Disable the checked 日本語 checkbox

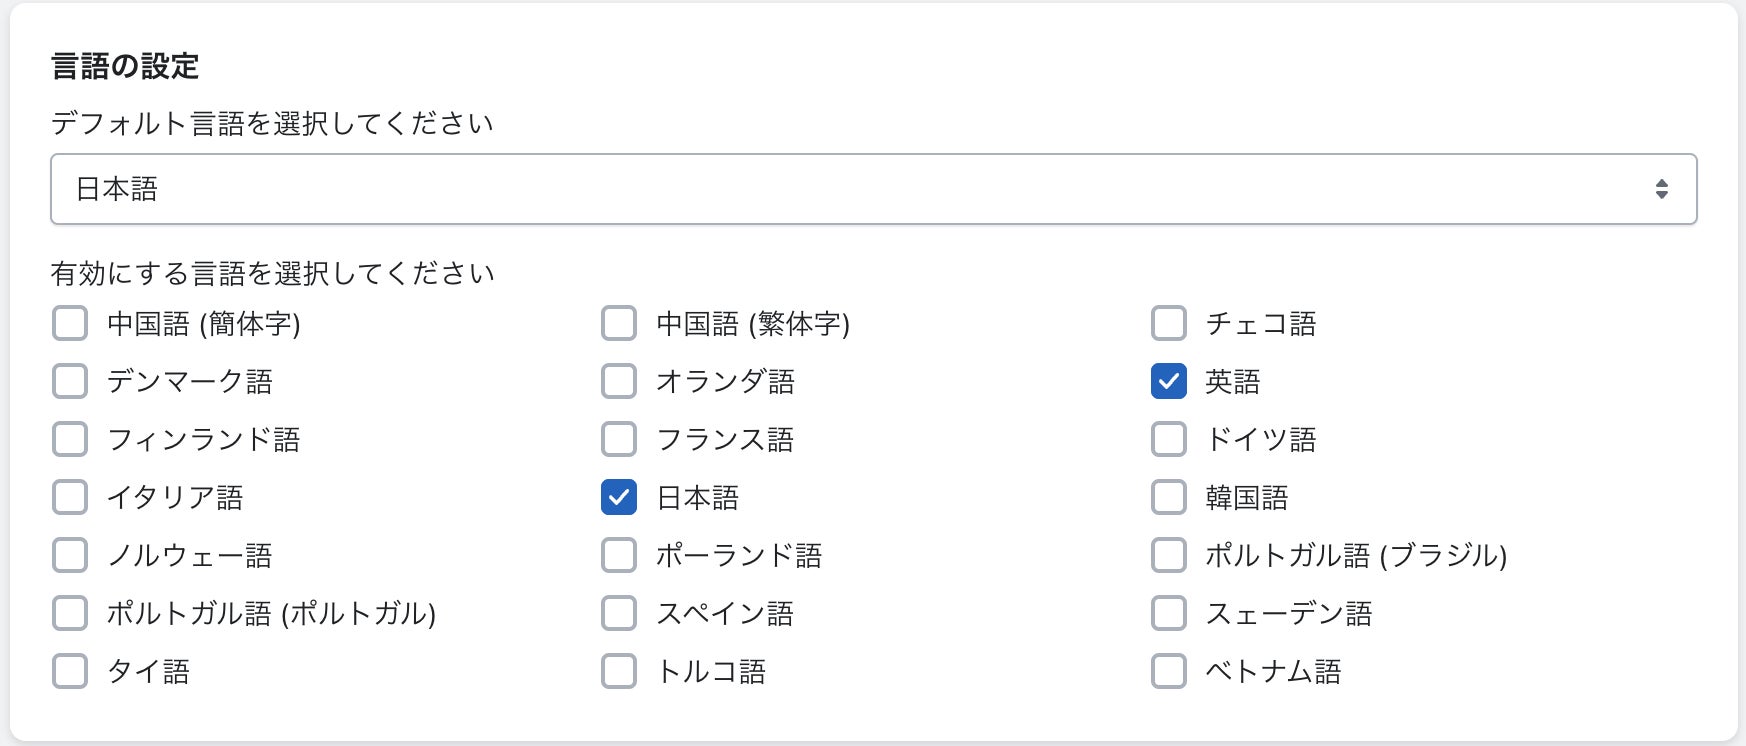coord(619,497)
